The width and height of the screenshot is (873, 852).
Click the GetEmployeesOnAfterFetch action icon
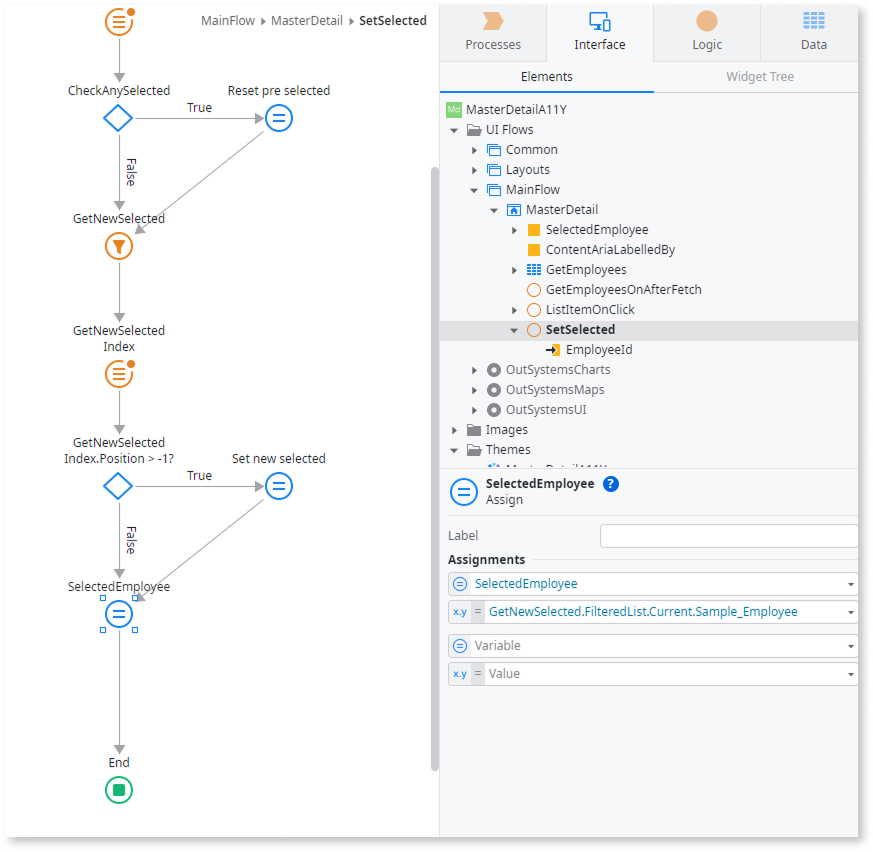tap(533, 290)
